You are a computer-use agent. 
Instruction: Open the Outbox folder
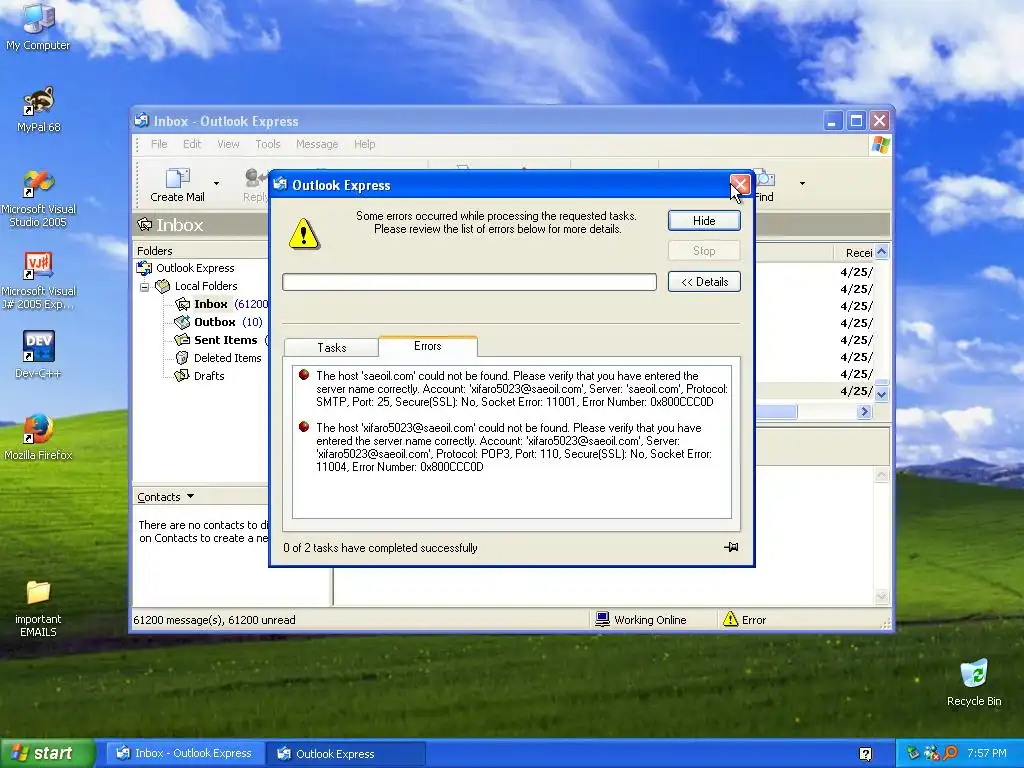tap(214, 322)
